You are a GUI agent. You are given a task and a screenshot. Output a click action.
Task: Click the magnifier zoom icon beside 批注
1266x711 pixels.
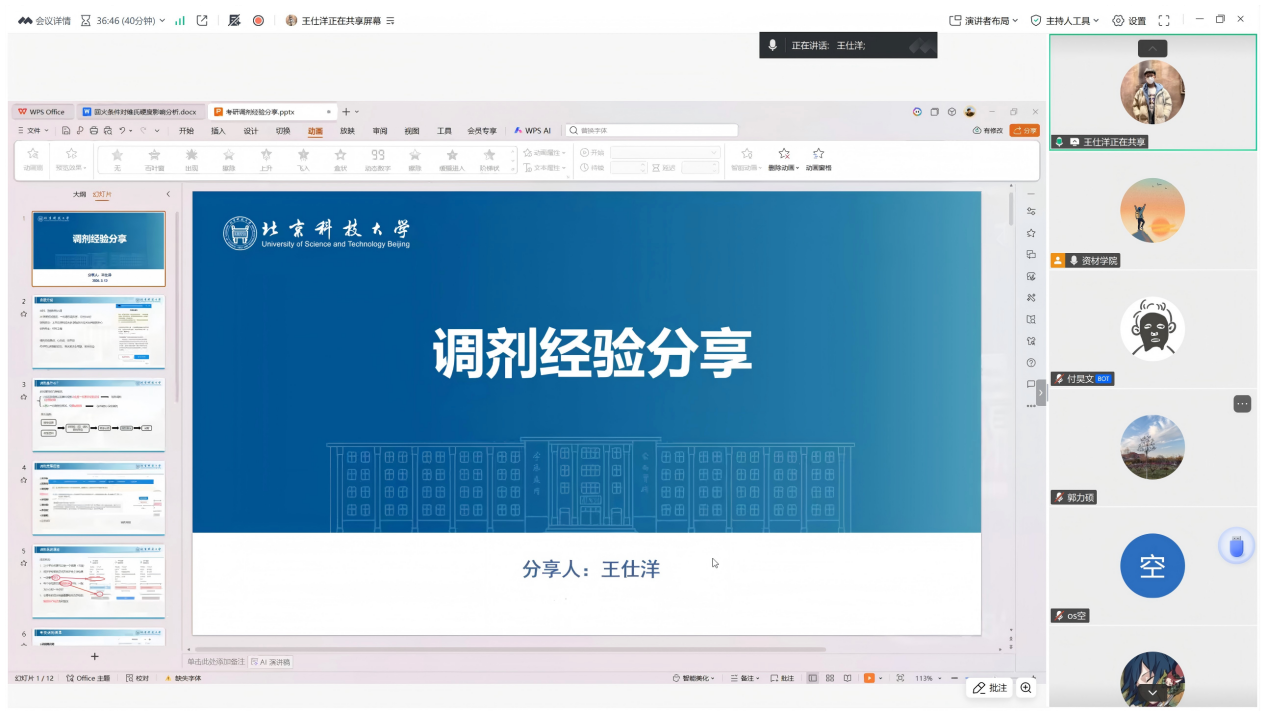click(1026, 688)
